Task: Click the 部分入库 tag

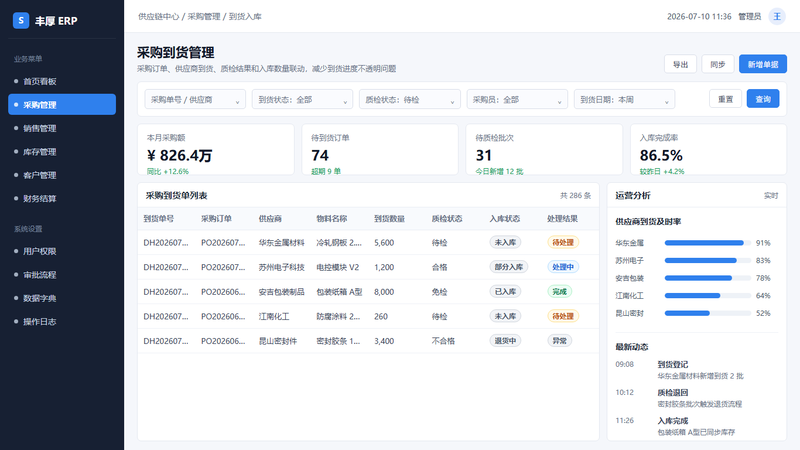Action: tap(509, 267)
